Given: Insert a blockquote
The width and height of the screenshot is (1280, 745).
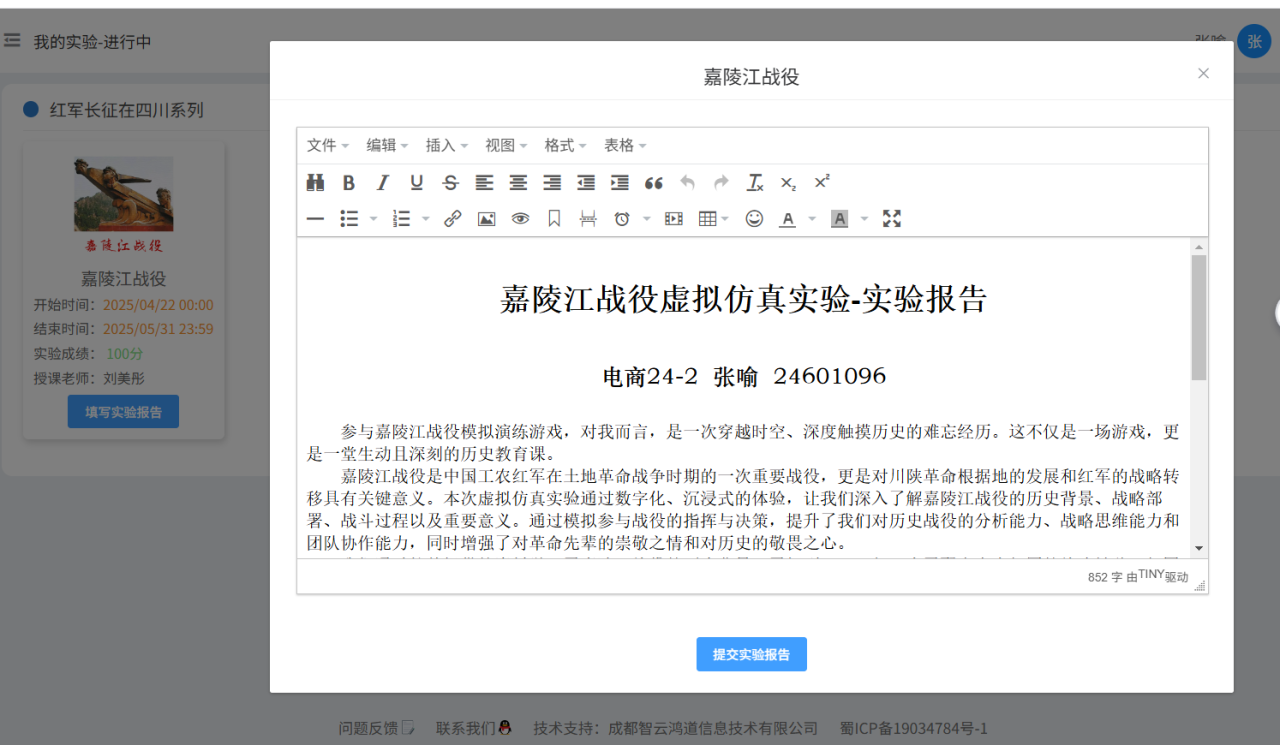Looking at the screenshot, I should coord(654,183).
